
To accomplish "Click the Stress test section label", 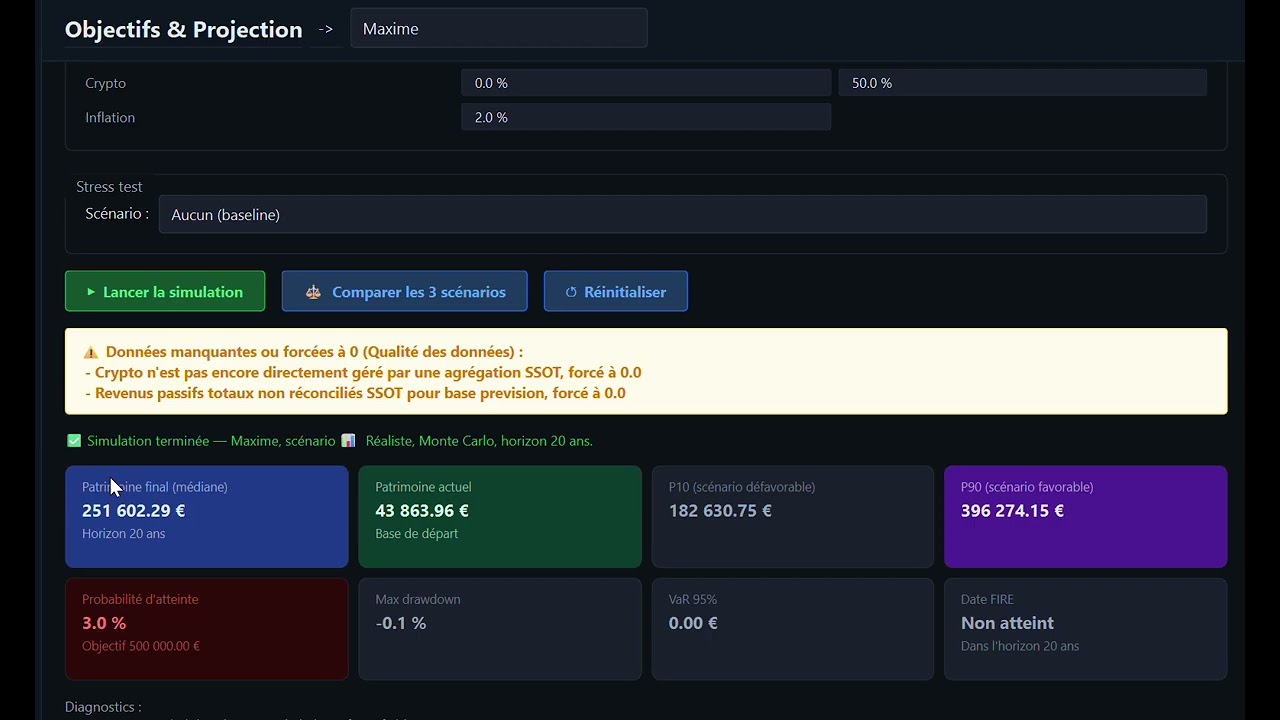I will pyautogui.click(x=109, y=187).
